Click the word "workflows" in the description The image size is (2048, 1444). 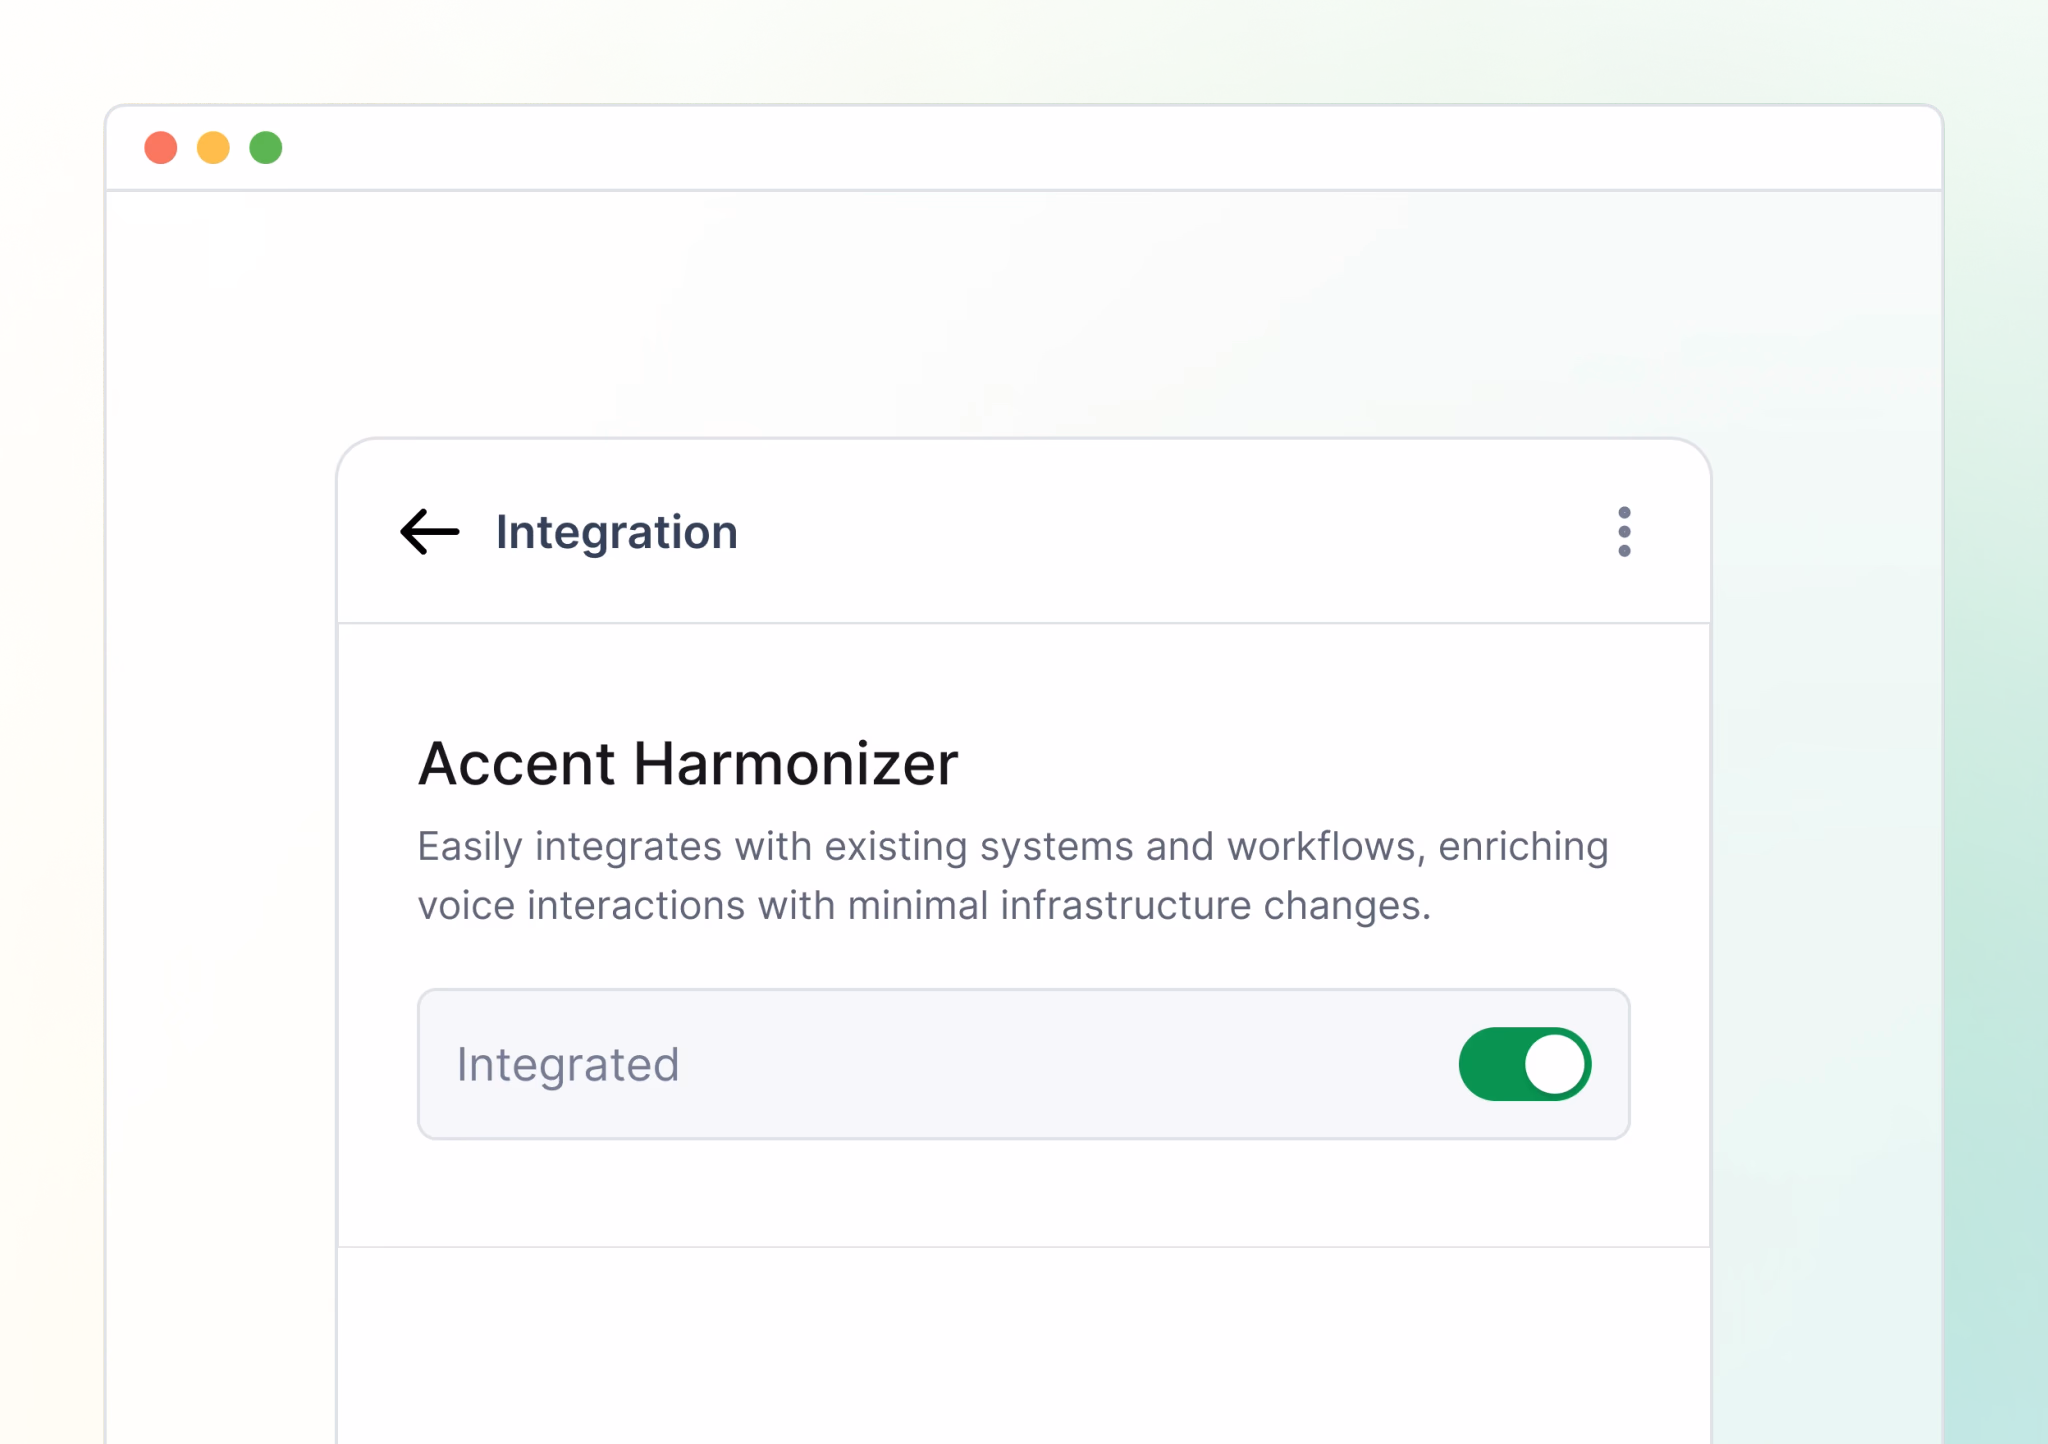(x=1320, y=847)
